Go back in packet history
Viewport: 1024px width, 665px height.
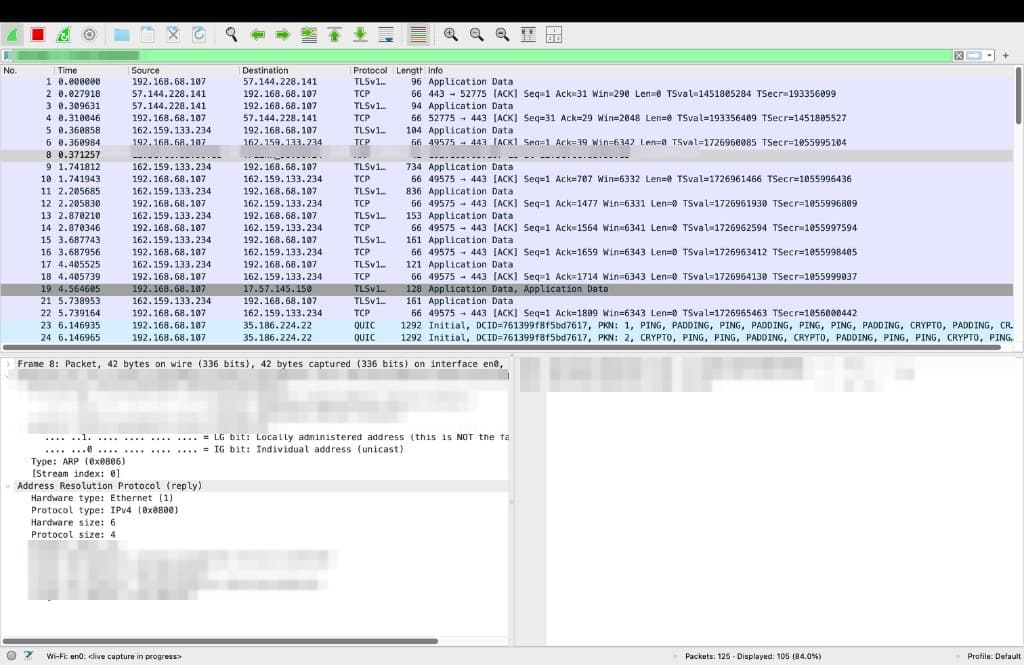coord(257,35)
